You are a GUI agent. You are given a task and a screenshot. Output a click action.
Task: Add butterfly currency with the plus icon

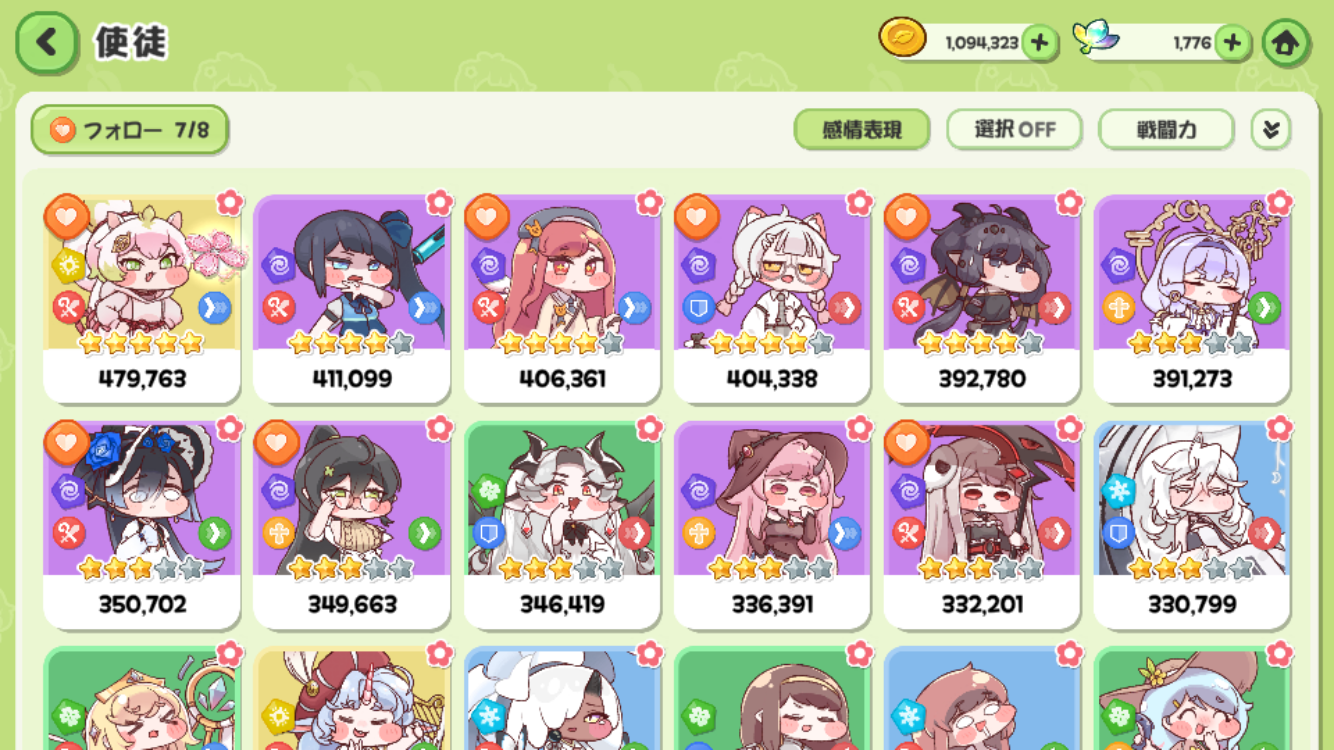coord(1232,43)
